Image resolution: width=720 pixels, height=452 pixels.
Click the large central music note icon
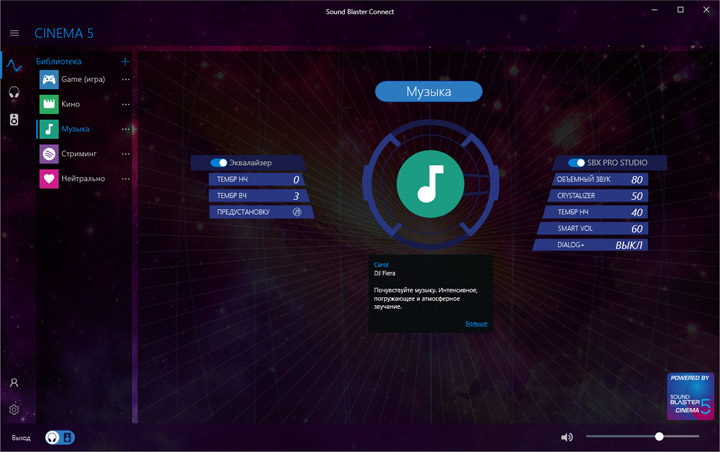coord(430,184)
